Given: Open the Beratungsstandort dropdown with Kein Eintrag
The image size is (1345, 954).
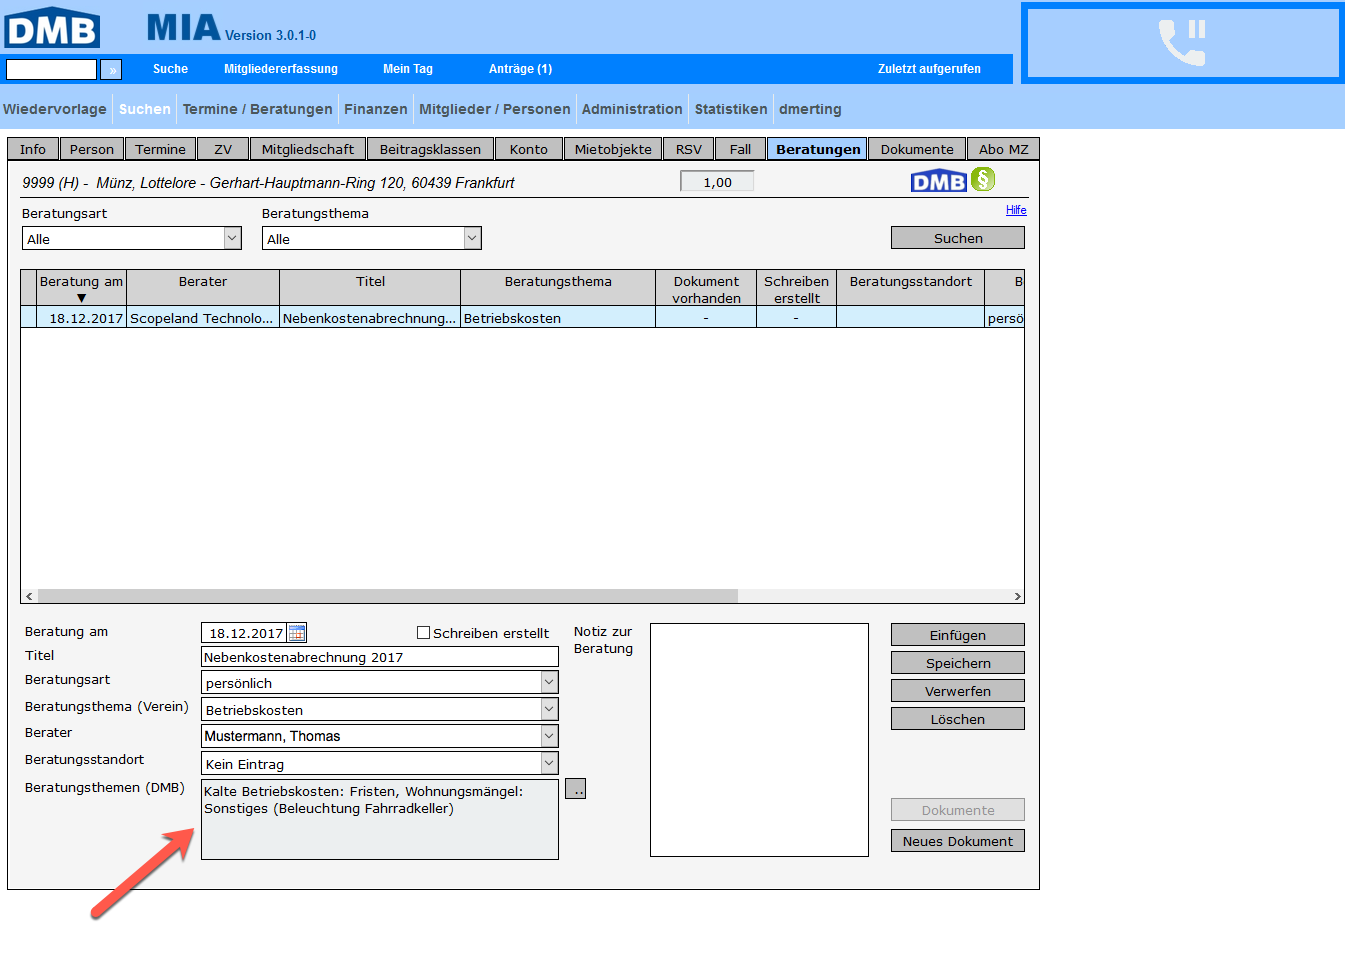Looking at the screenshot, I should pyautogui.click(x=549, y=763).
